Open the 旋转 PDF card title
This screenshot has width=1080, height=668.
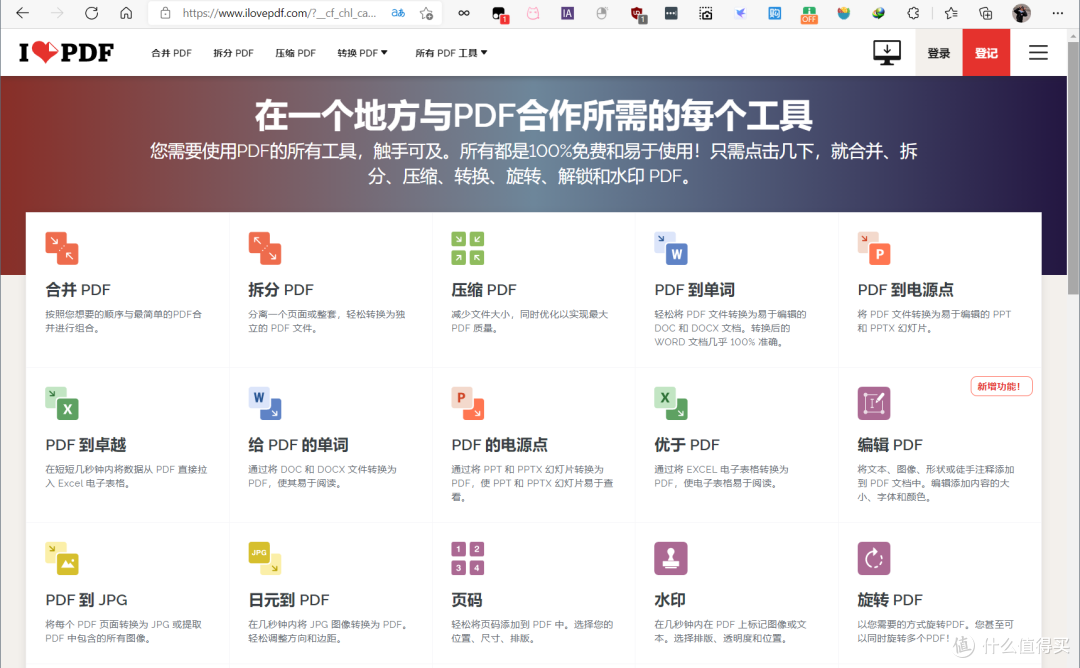click(x=890, y=600)
